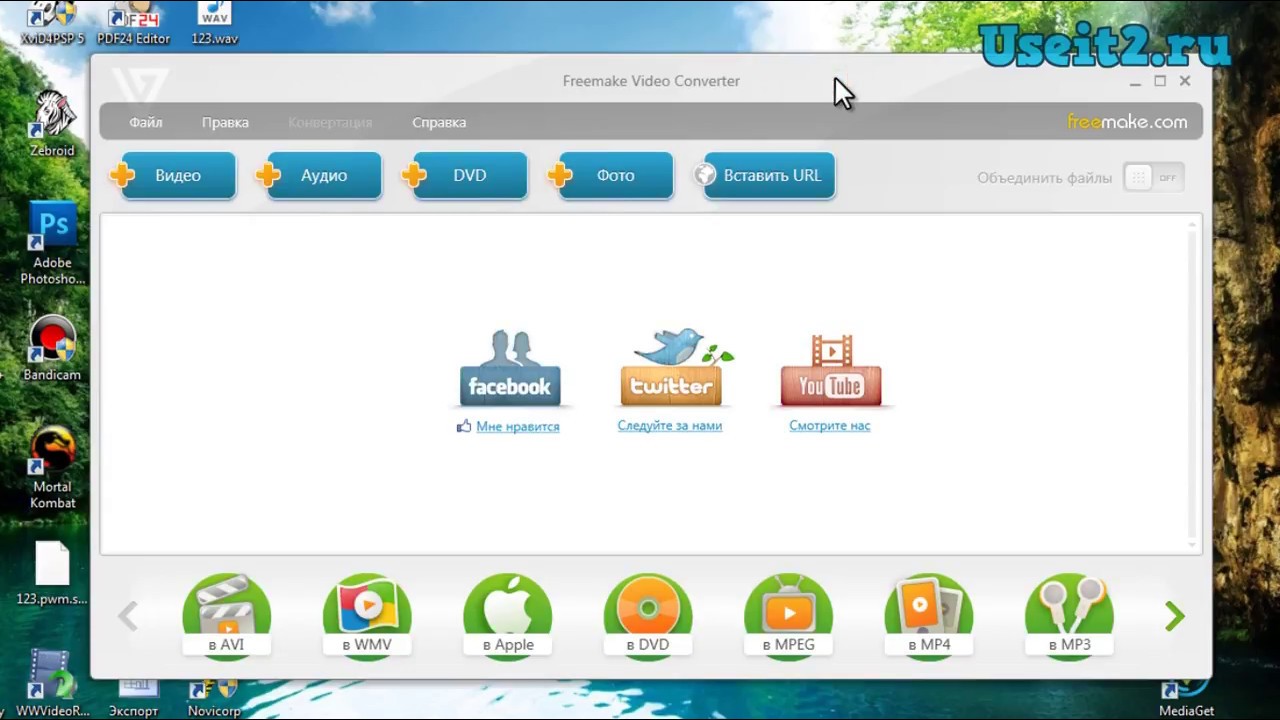Click the Twitter bird icon
This screenshot has width=1280, height=720.
click(x=672, y=367)
